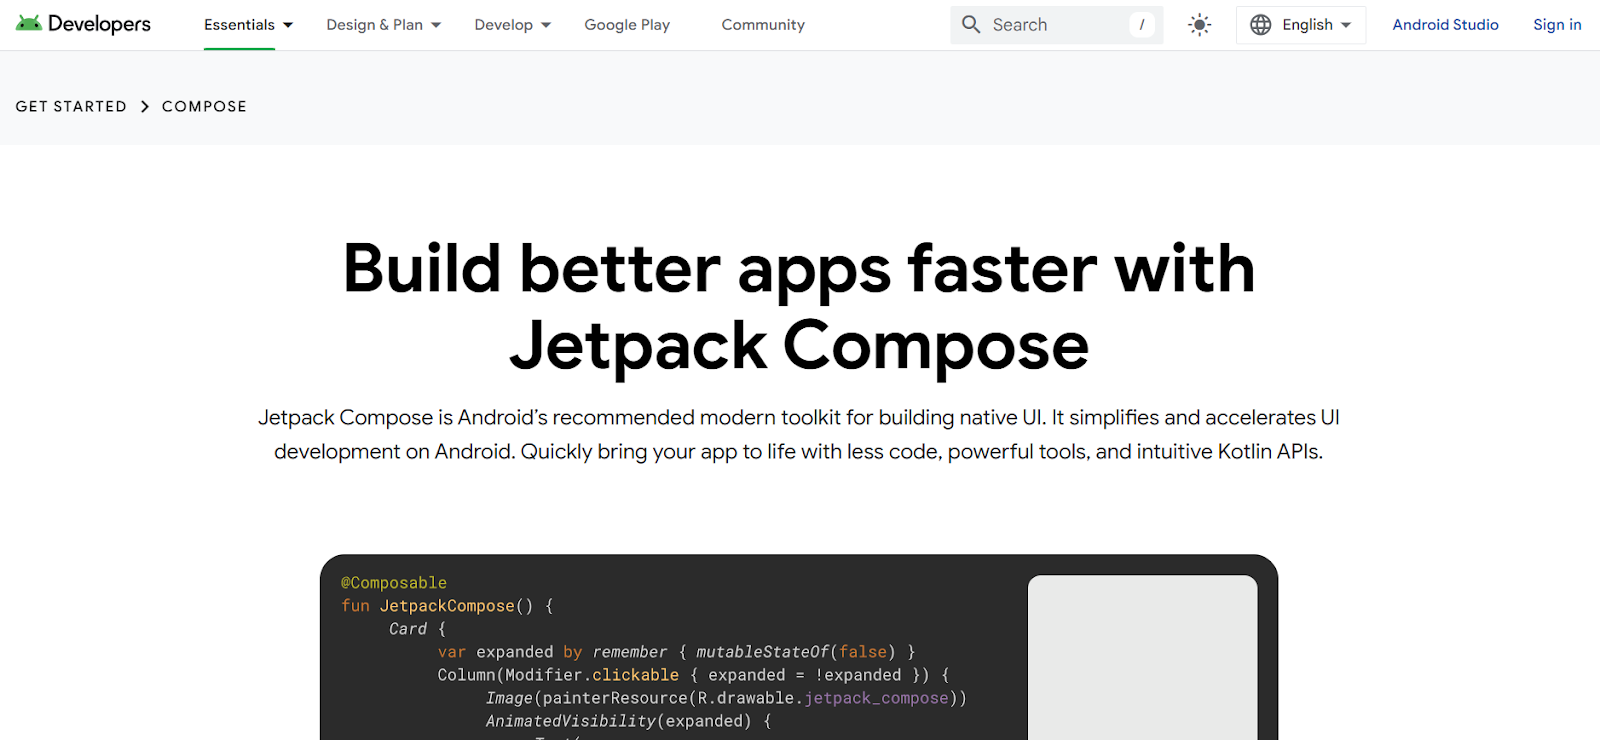Click the Image(painterResource code line

pos(726,698)
